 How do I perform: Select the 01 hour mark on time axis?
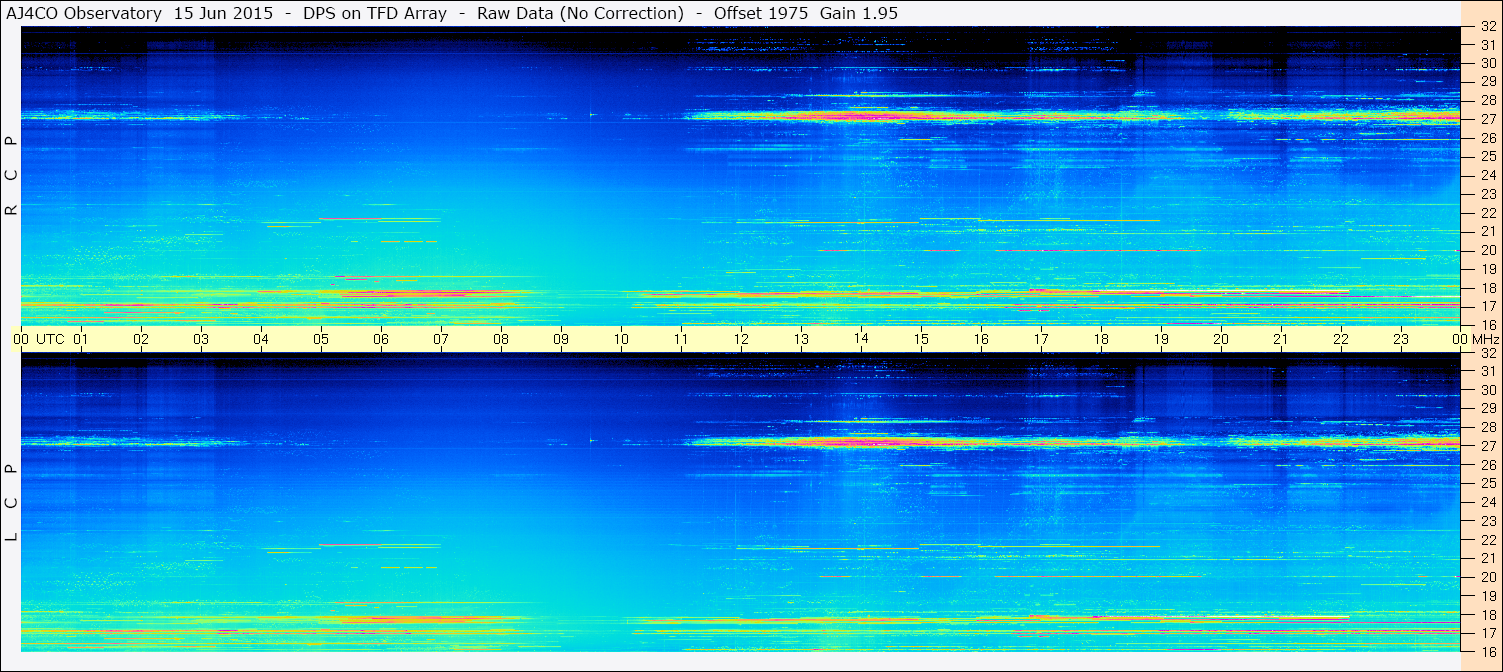point(81,339)
